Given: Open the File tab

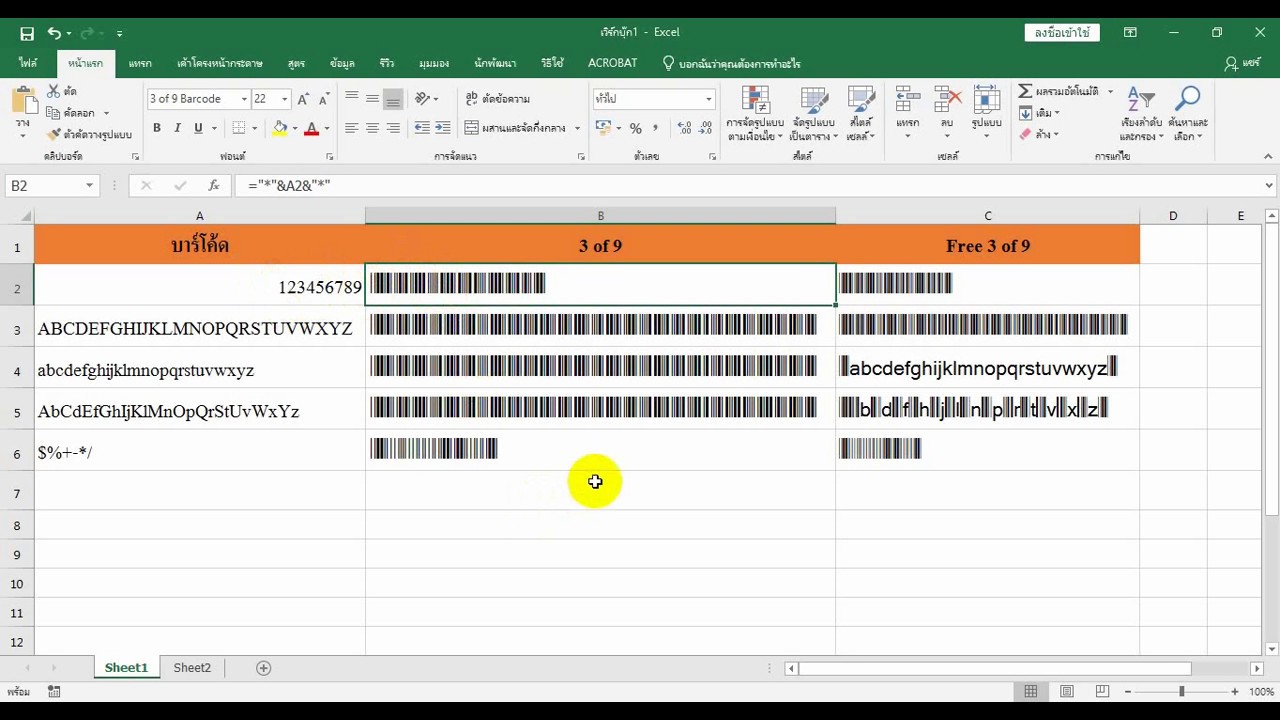Looking at the screenshot, I should pos(27,63).
